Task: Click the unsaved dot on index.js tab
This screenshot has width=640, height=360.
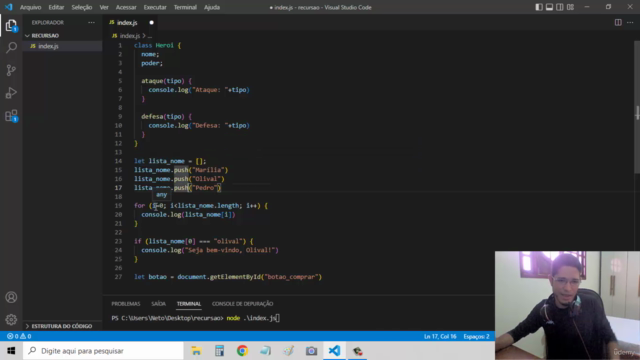Action: click(151, 22)
